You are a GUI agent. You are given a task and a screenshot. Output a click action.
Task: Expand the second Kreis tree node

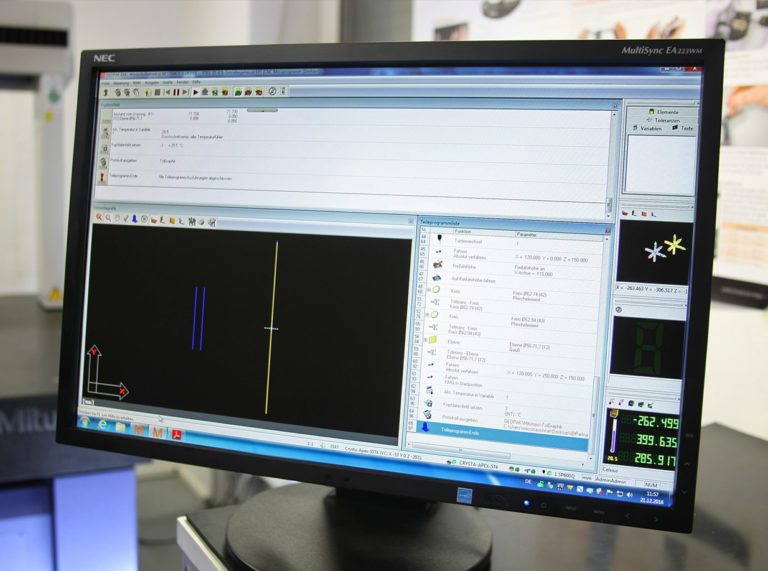pyautogui.click(x=427, y=316)
